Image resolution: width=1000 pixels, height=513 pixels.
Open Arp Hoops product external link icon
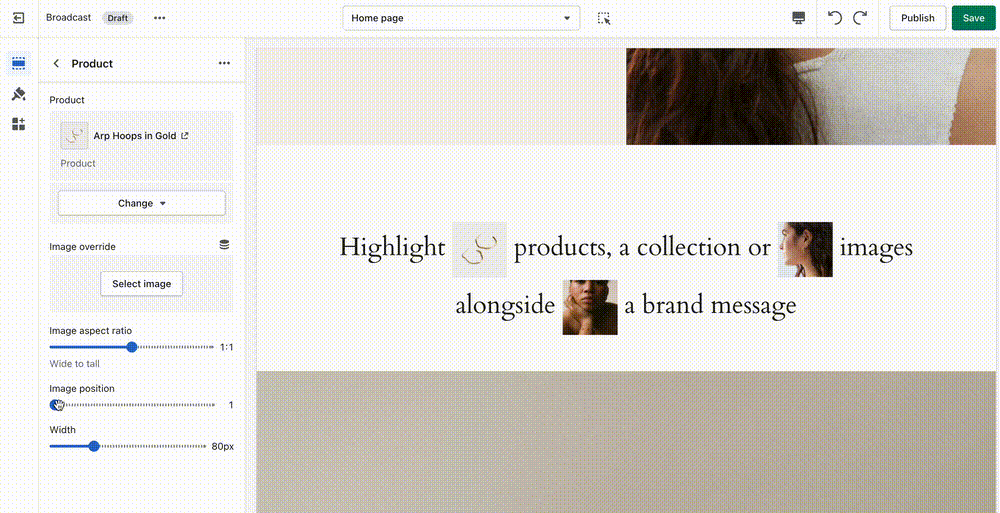(184, 136)
